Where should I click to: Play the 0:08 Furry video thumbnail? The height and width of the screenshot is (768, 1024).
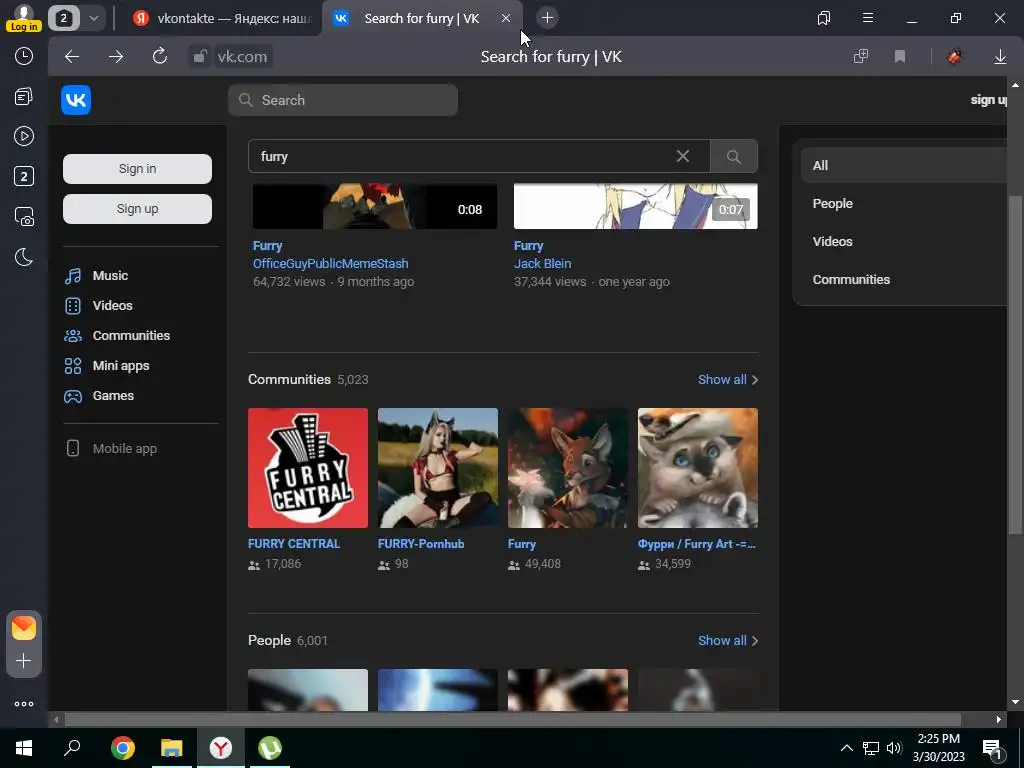pos(375,206)
